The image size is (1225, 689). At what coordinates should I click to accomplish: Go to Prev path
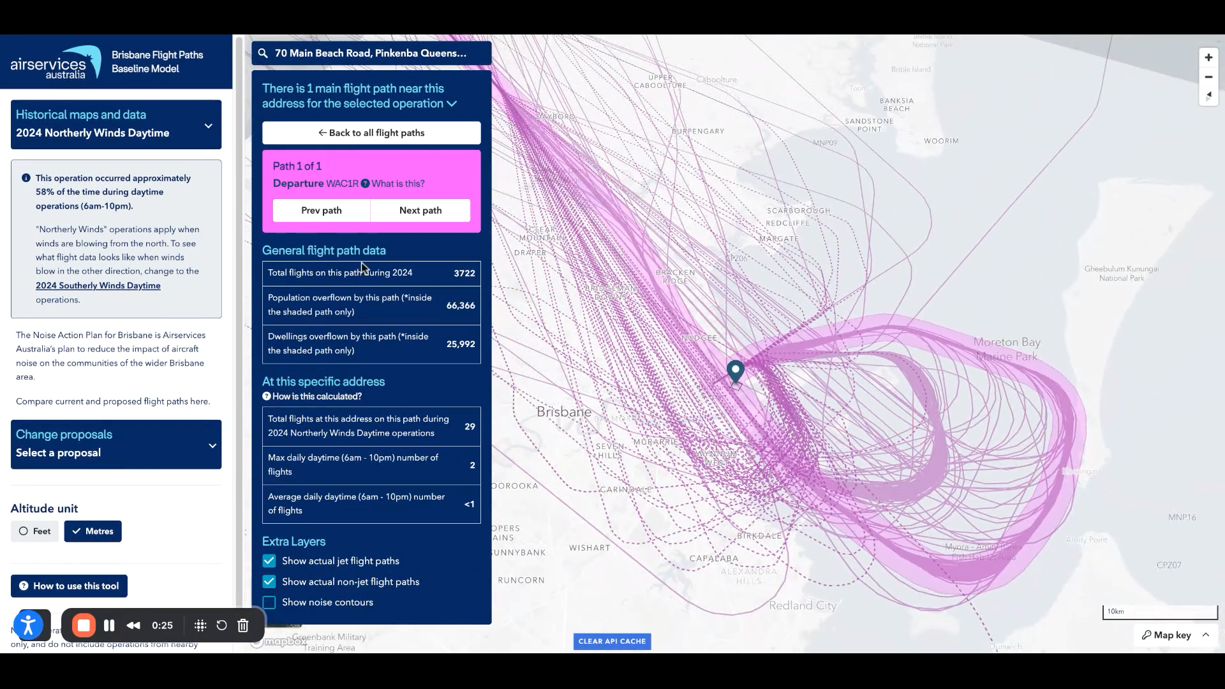[321, 211]
